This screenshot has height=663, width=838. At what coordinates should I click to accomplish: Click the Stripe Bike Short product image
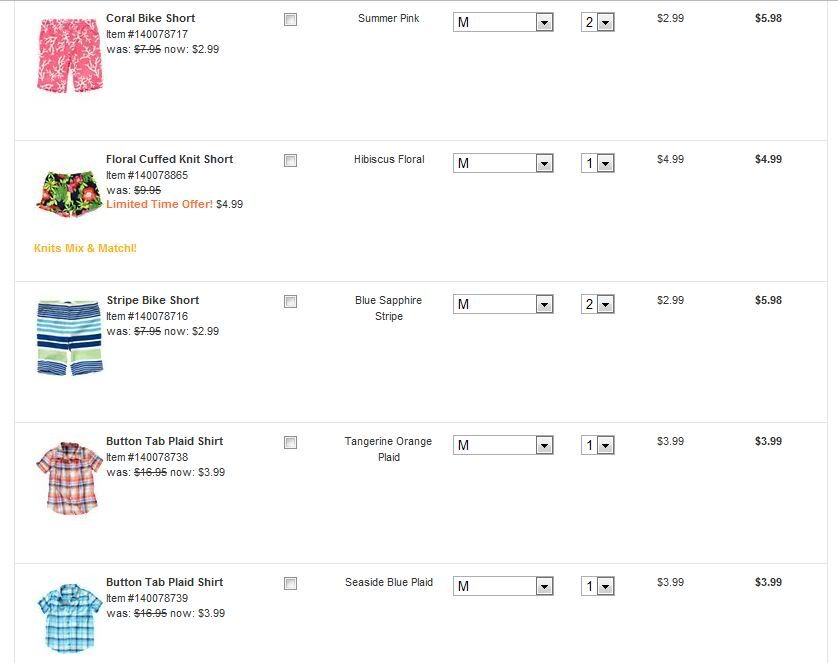[69, 337]
